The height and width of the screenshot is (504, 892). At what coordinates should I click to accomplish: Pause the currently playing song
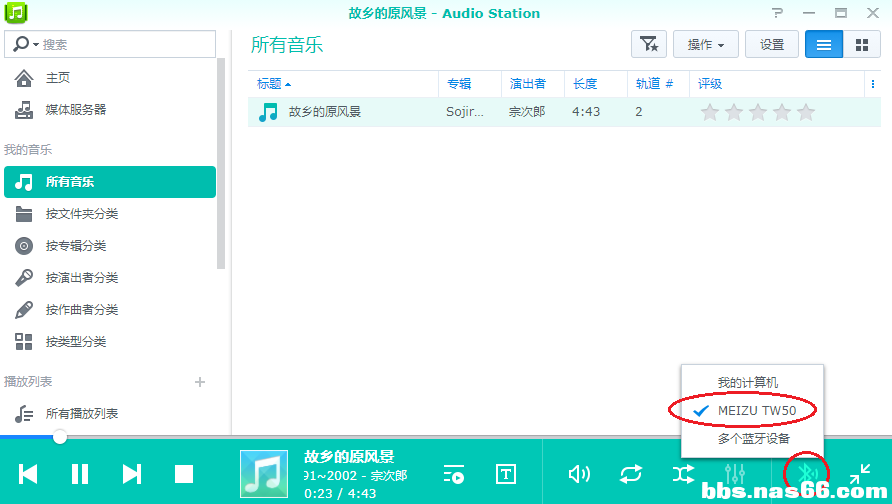(x=80, y=474)
